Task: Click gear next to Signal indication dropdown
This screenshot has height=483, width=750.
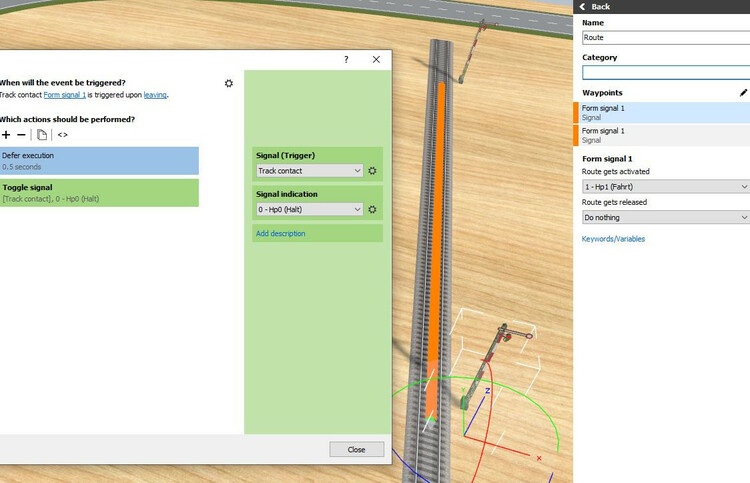Action: pyautogui.click(x=372, y=209)
